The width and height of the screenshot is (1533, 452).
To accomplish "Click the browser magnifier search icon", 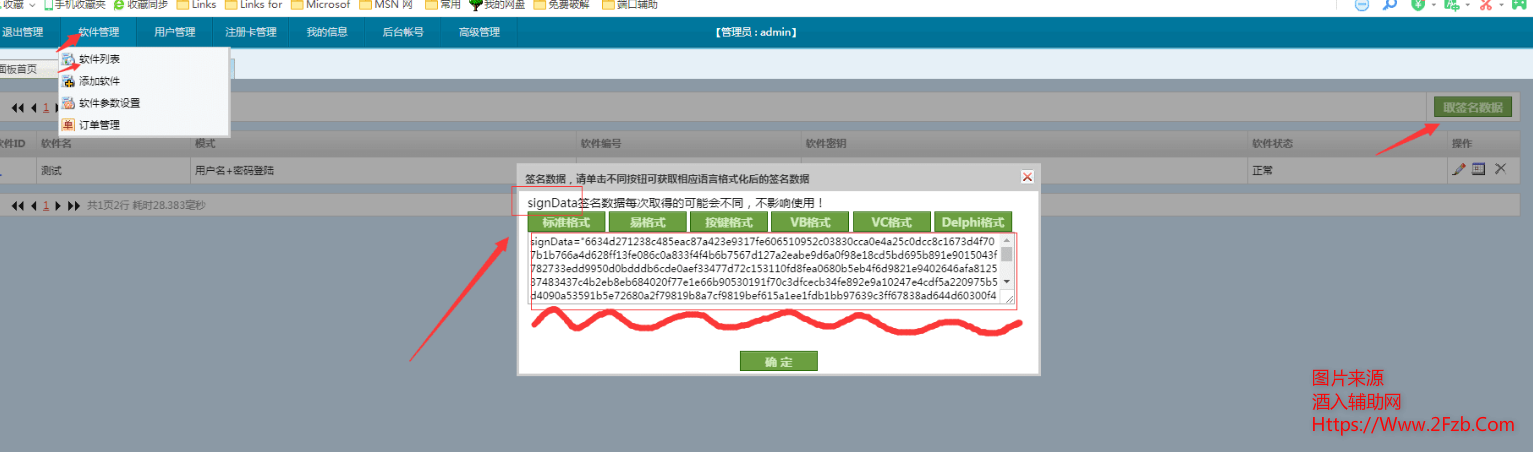I will pyautogui.click(x=1390, y=5).
